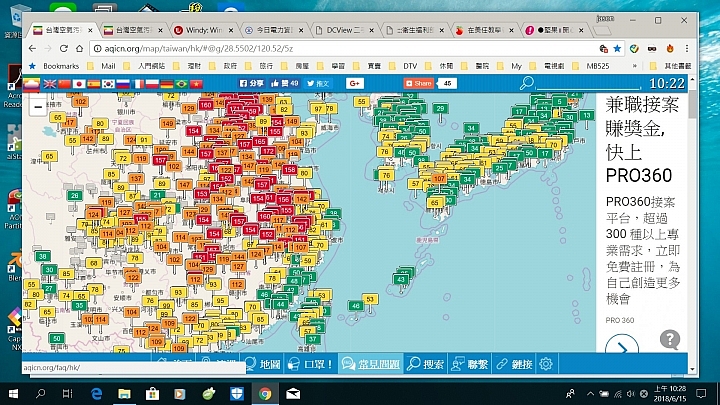Zoom out the map with the minus button
This screenshot has width=720, height=405.
[x=38, y=107]
